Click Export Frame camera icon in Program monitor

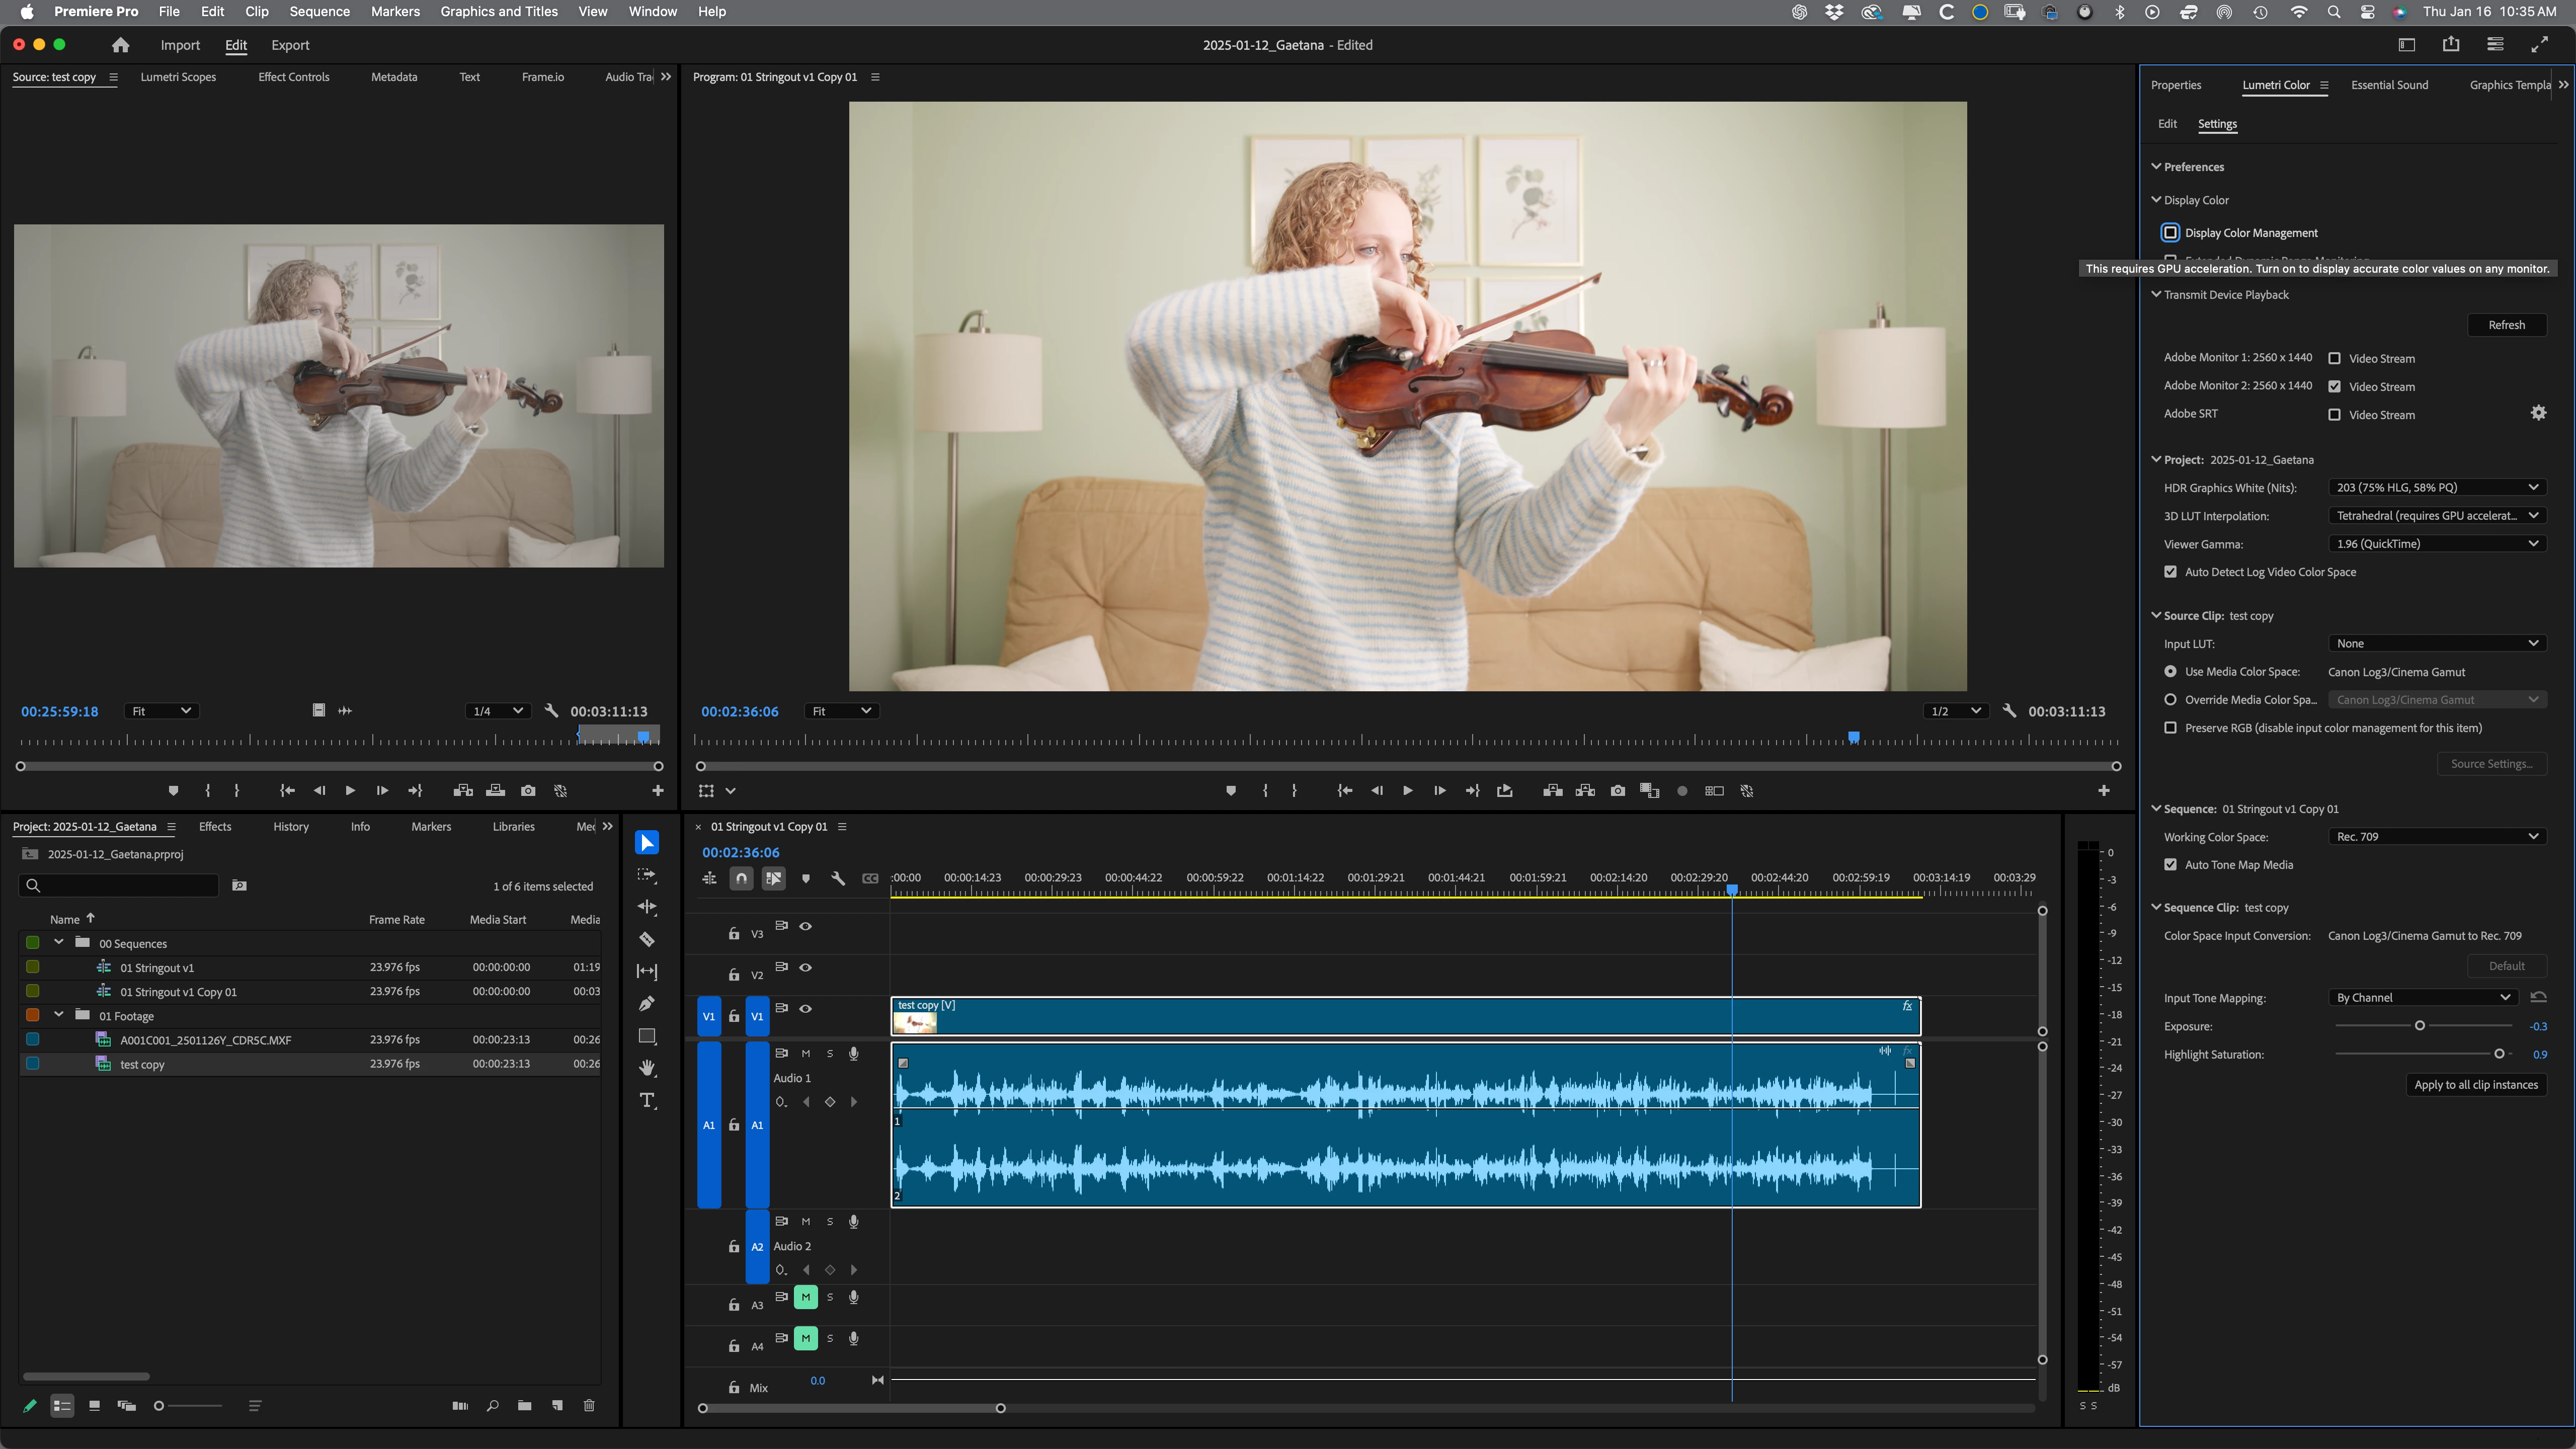[1618, 791]
